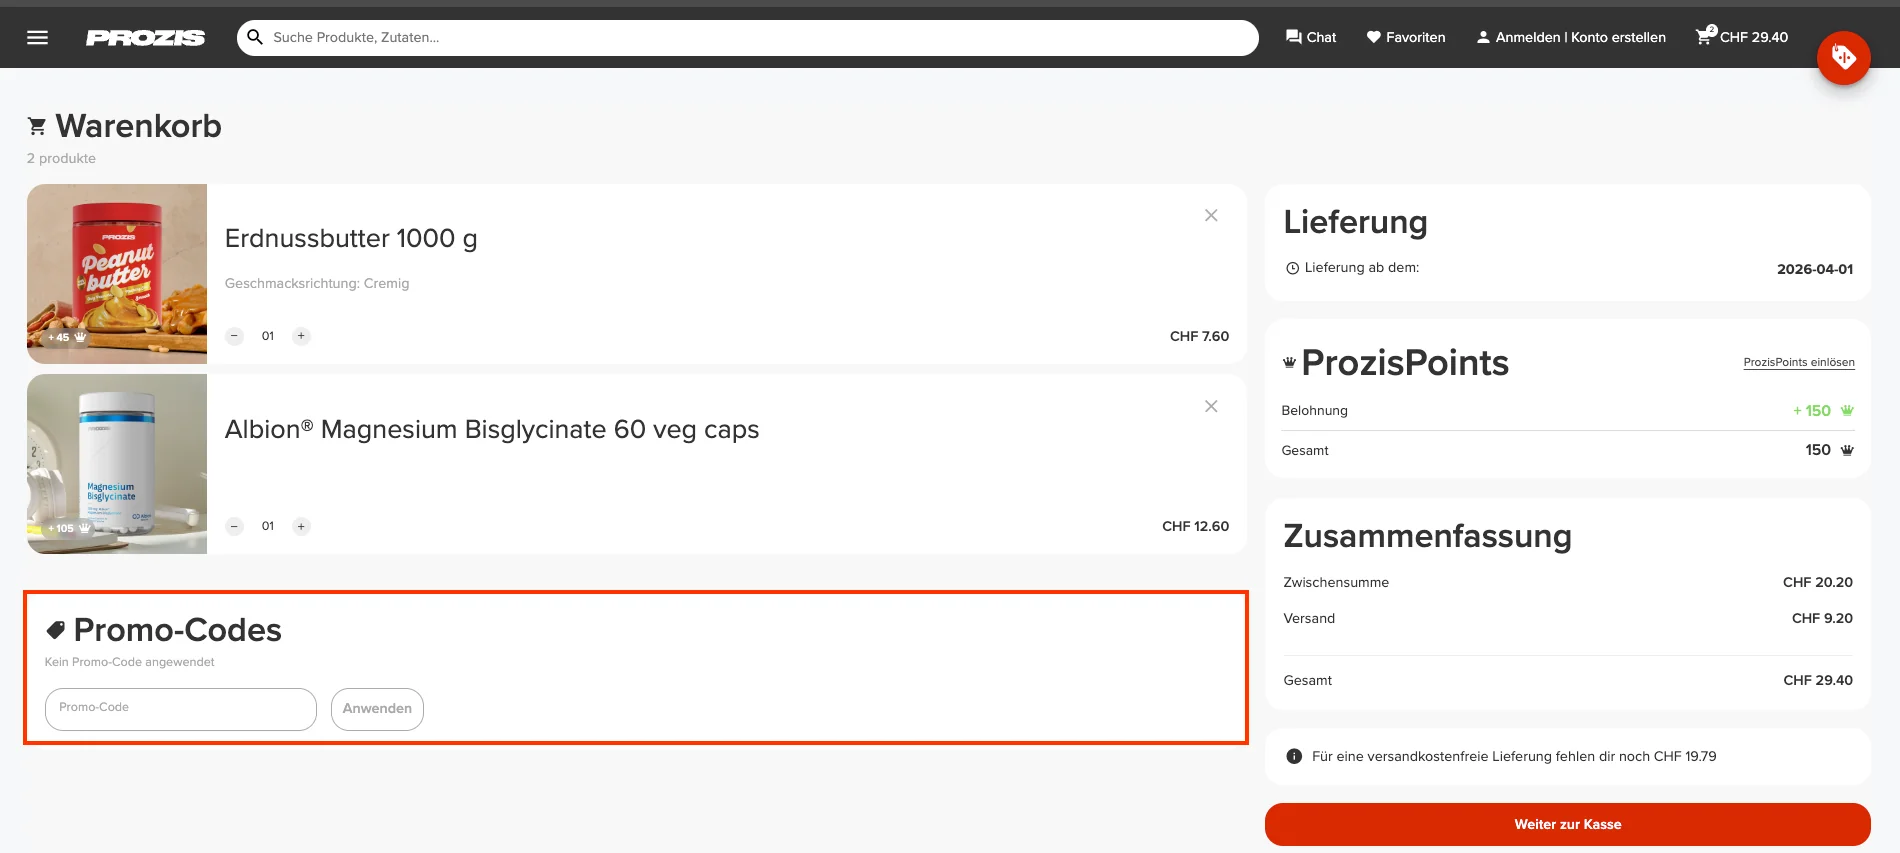The height and width of the screenshot is (853, 1900).
Task: Open Favoriten list
Action: coord(1406,37)
